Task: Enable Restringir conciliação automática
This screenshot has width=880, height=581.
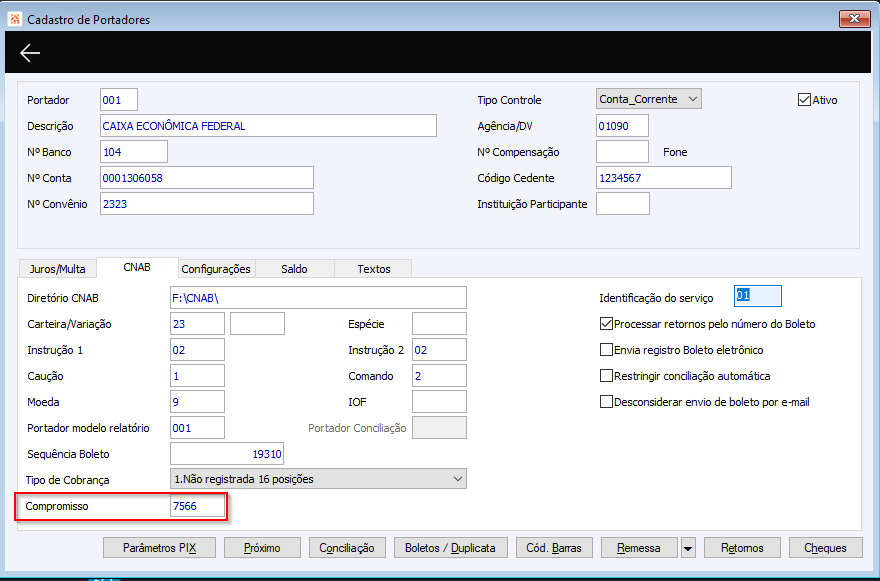Action: [x=606, y=376]
